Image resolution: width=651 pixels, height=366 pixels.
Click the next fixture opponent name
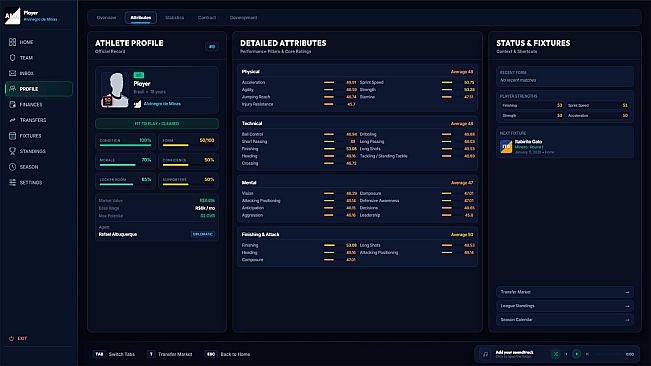[528, 142]
